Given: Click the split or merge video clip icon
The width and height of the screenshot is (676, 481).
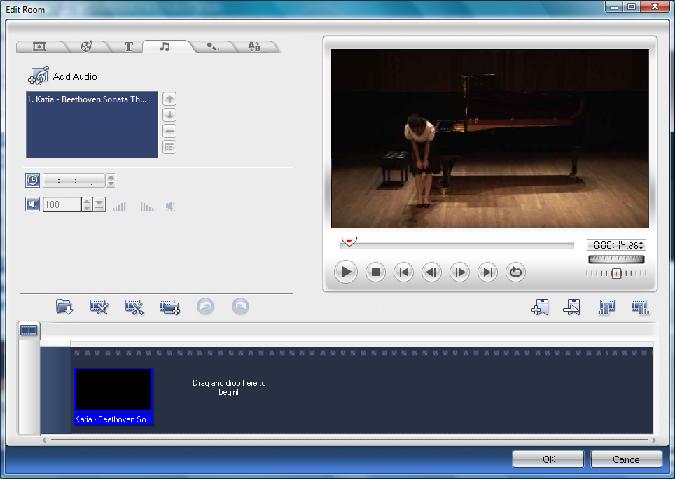Looking at the screenshot, I should coord(170,307).
